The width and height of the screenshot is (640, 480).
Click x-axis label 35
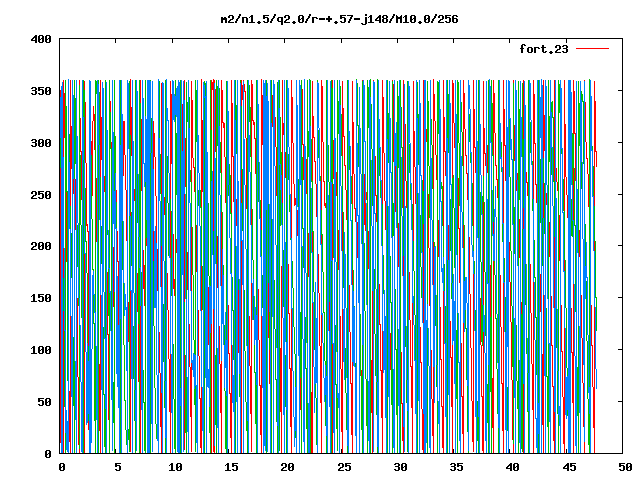[456, 467]
